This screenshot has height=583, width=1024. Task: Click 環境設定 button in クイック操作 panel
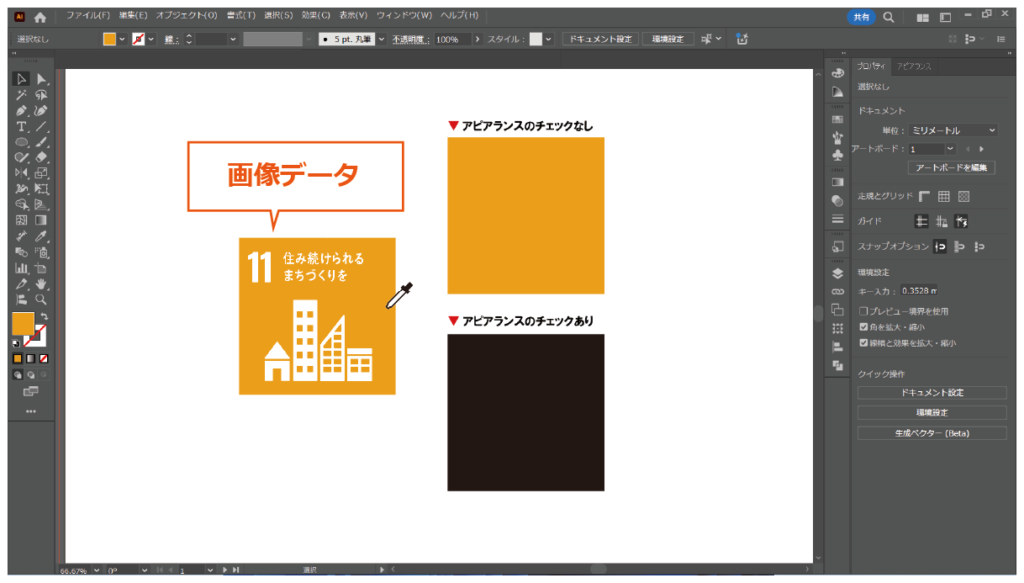(932, 413)
